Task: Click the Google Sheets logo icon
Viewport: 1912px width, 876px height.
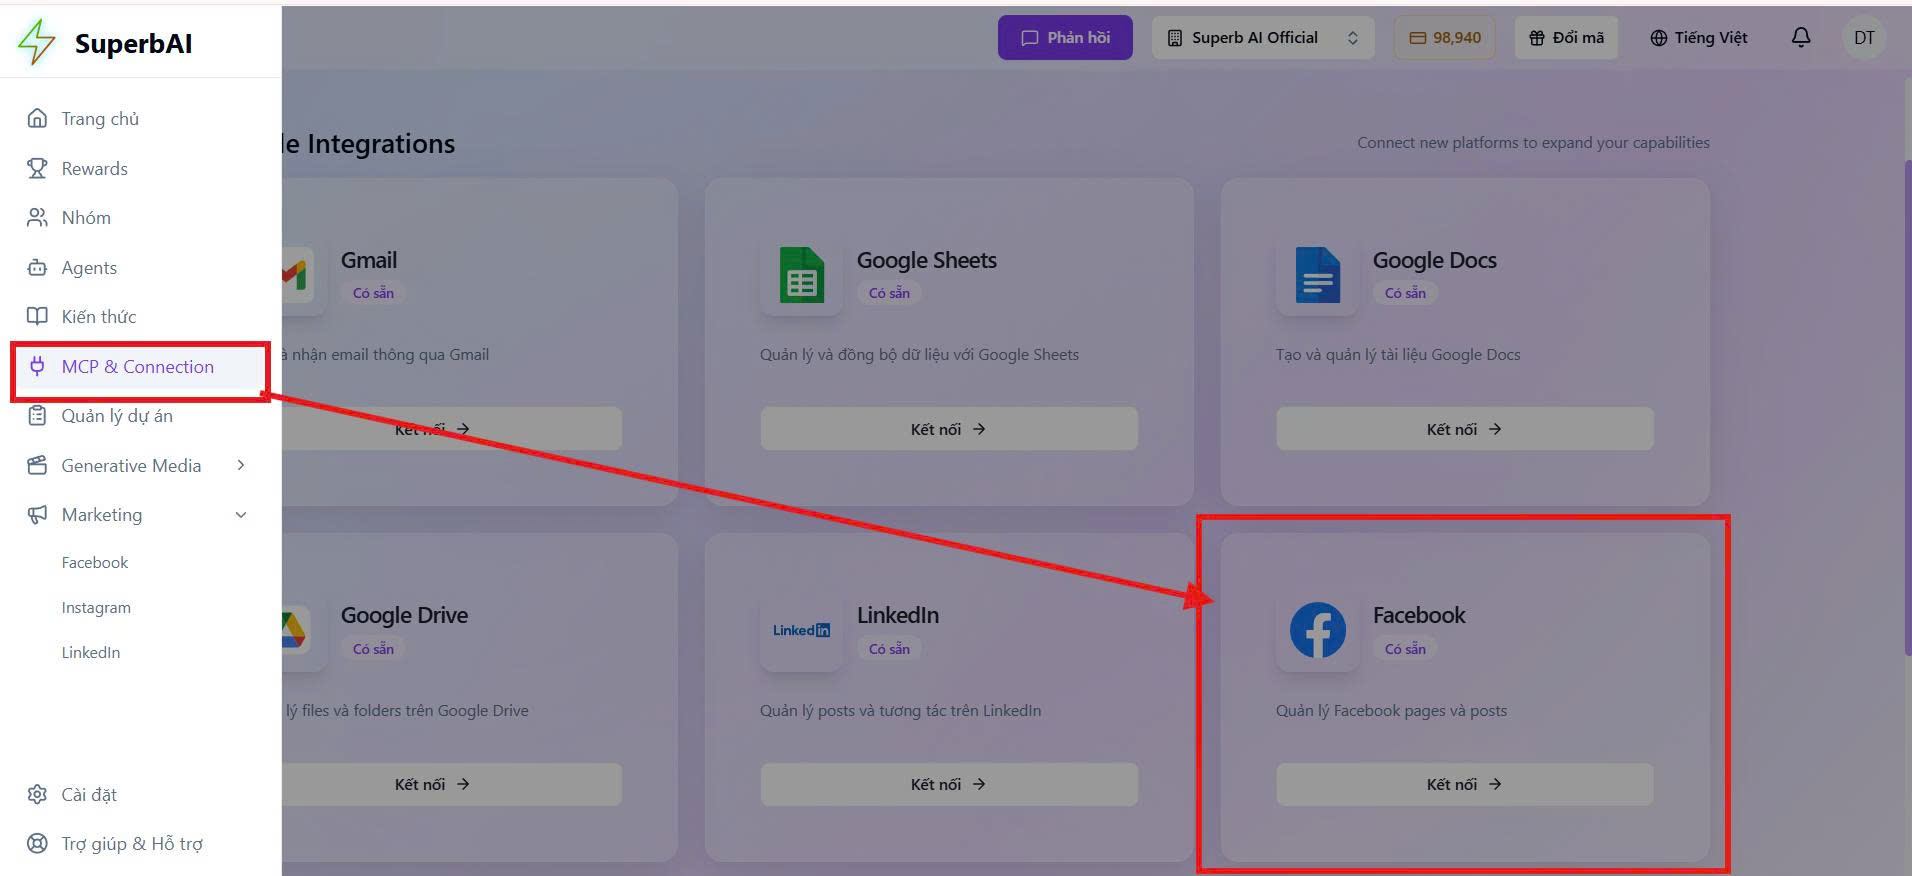Action: click(x=801, y=274)
